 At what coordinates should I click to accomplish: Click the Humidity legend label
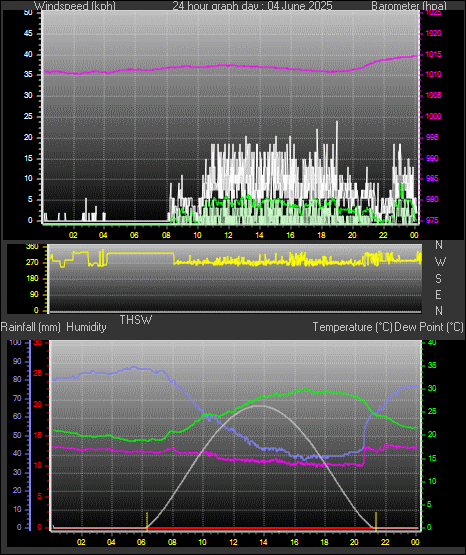(86, 327)
